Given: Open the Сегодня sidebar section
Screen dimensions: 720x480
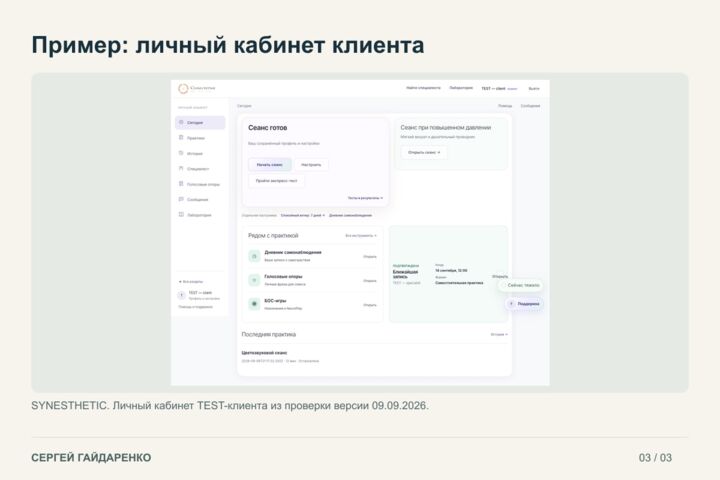Looking at the screenshot, I should pos(200,123).
